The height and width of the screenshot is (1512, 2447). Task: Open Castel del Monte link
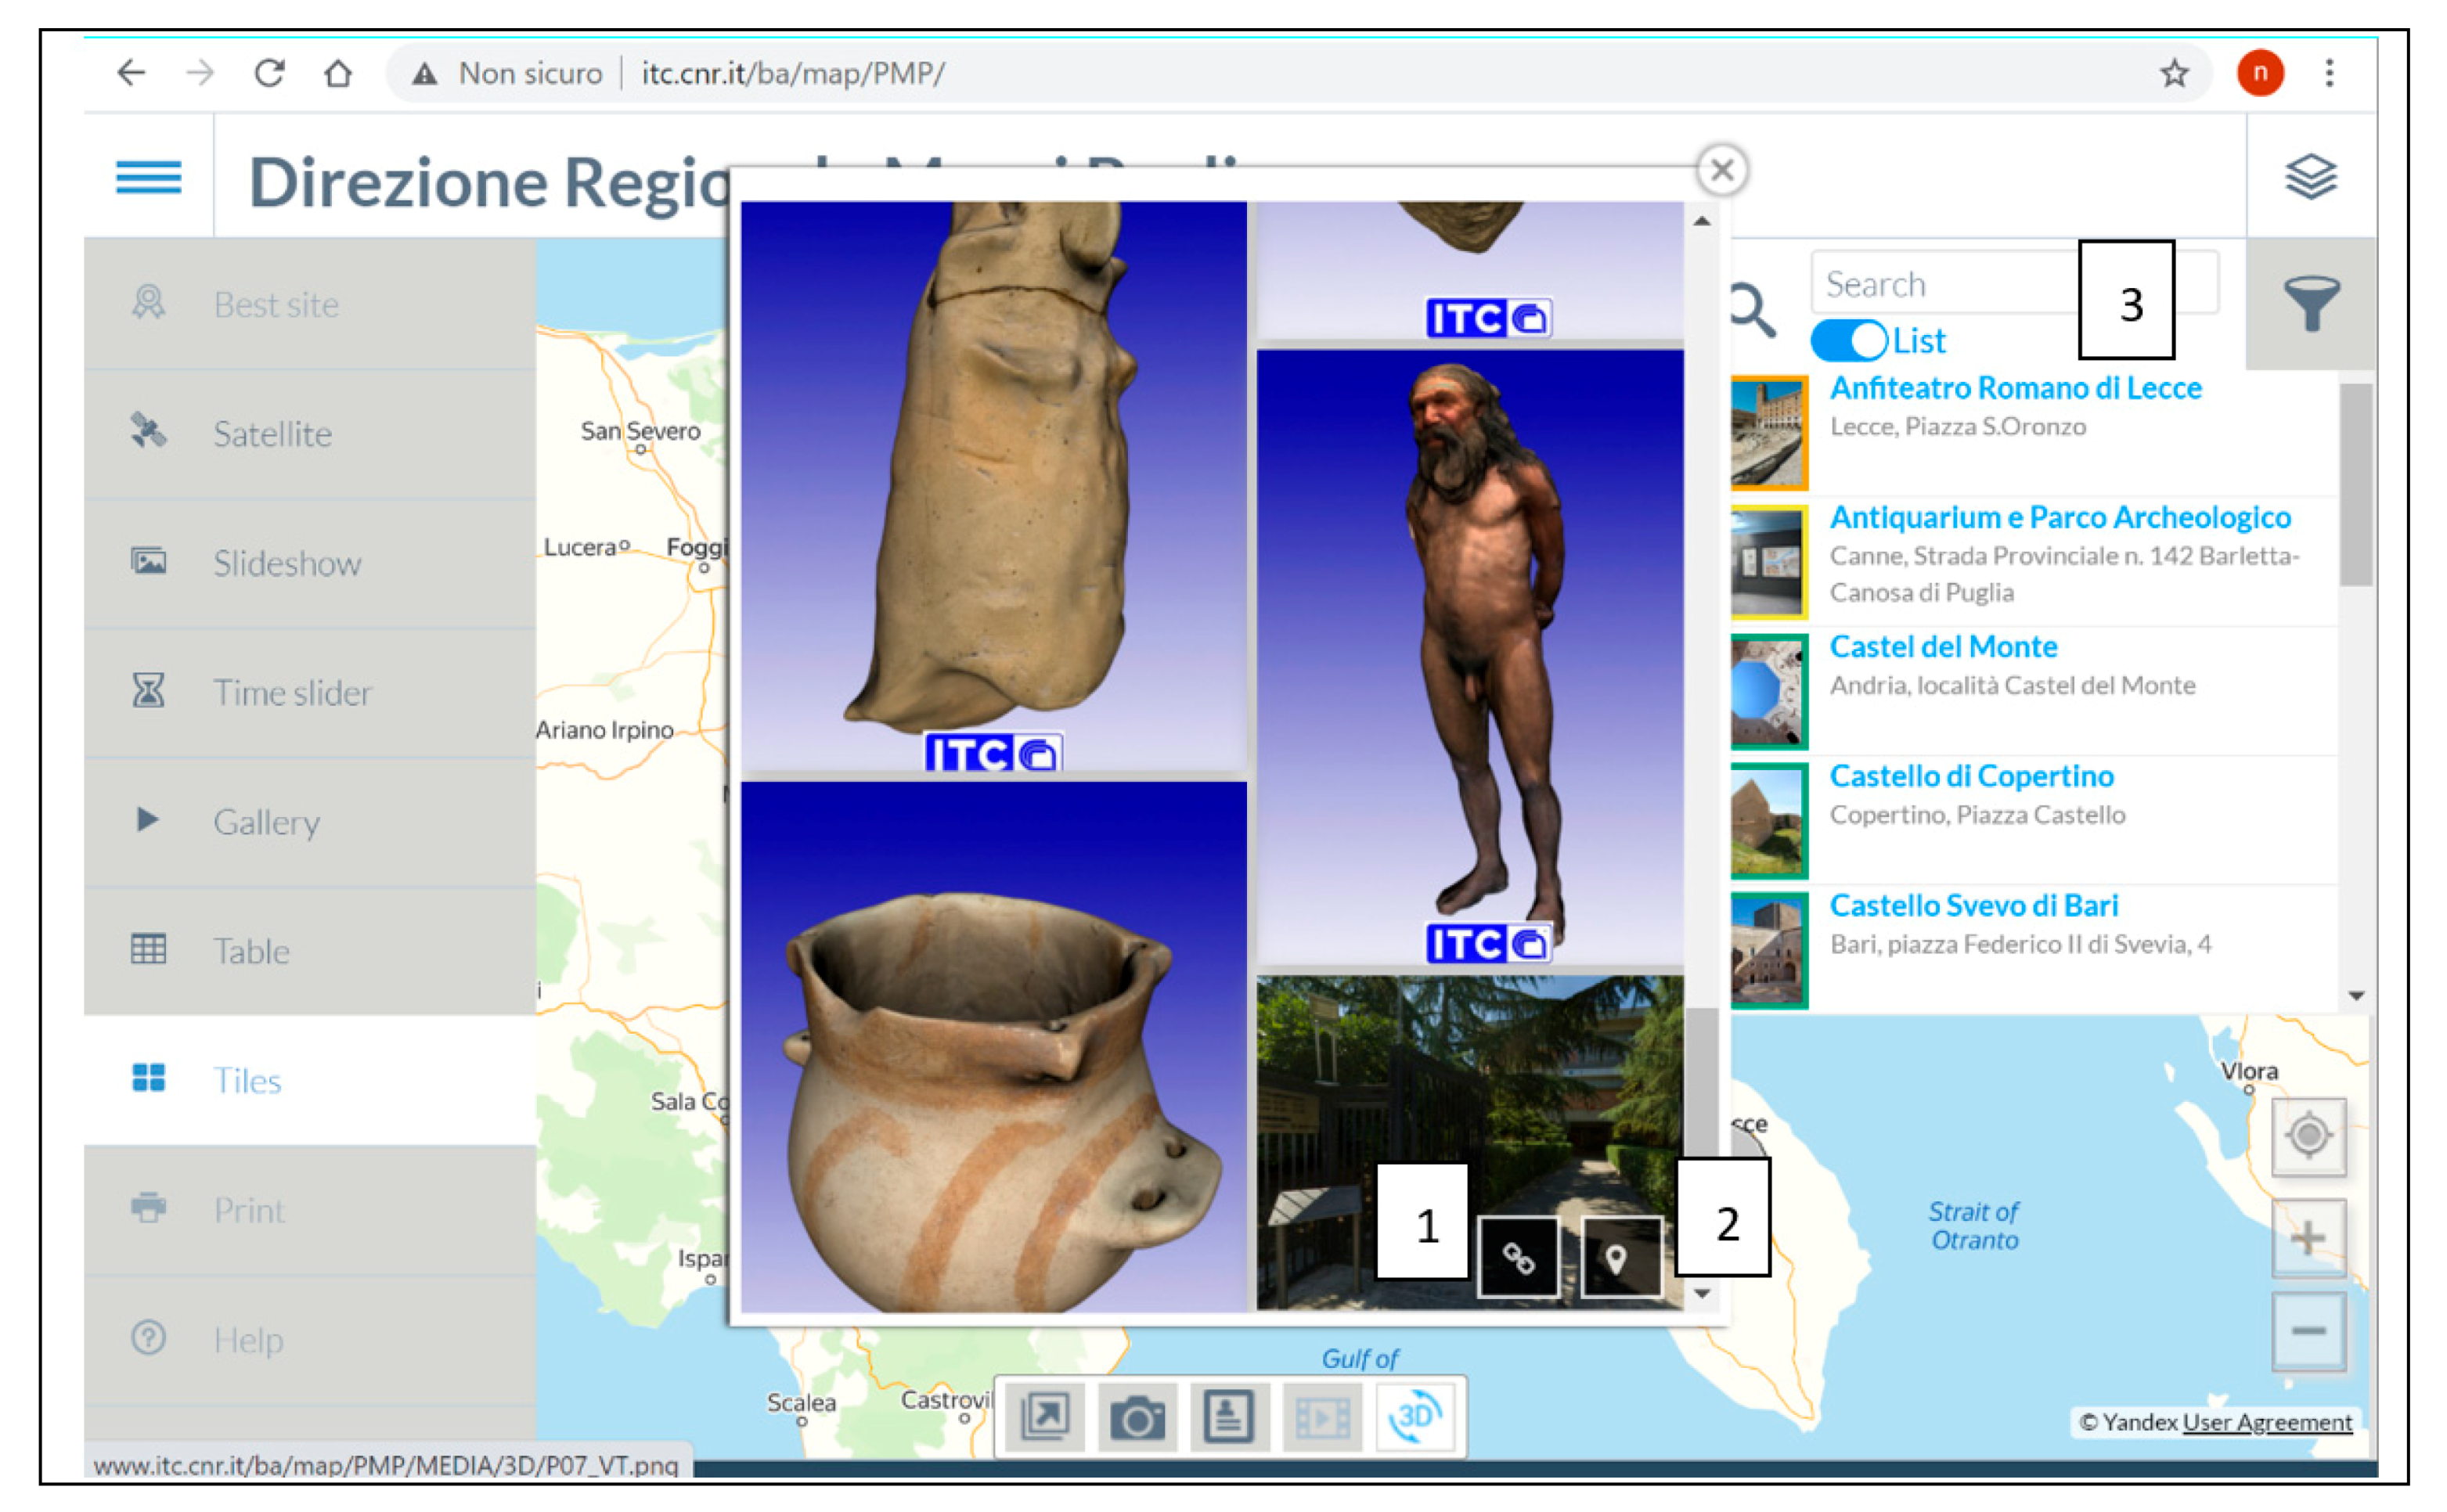(1943, 647)
